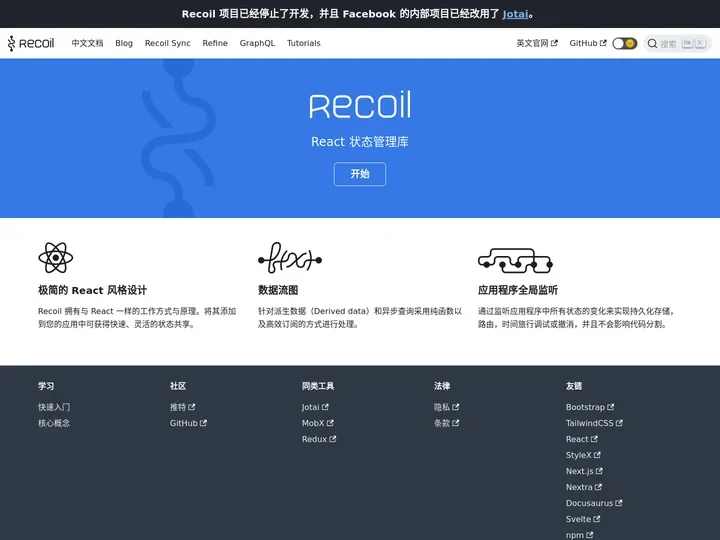Screen dimensions: 720x540
Task: Open the GraphQL nav item
Action: coord(257,43)
